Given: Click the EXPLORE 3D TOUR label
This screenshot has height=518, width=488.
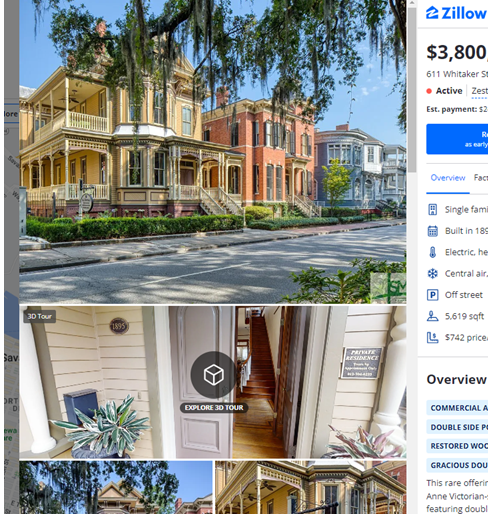Looking at the screenshot, I should (214, 408).
